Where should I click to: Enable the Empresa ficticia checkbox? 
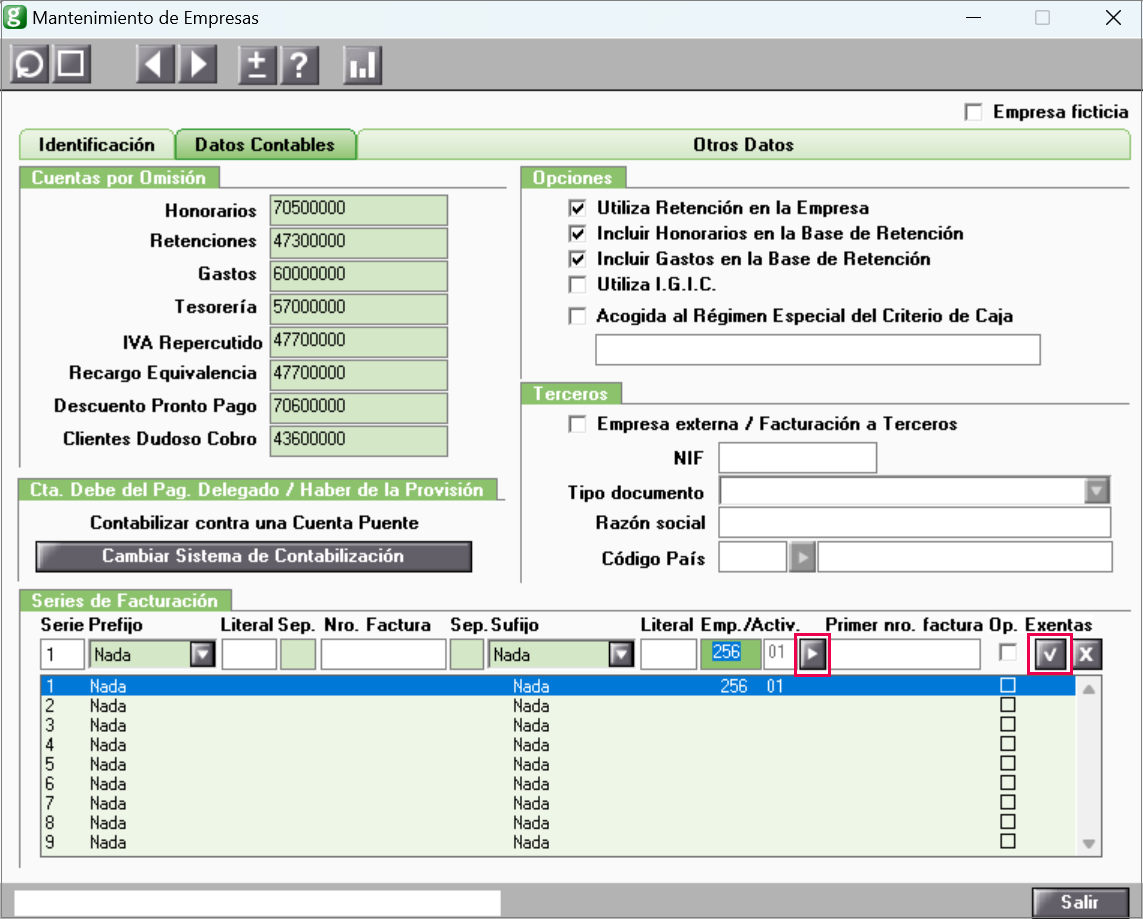click(973, 112)
